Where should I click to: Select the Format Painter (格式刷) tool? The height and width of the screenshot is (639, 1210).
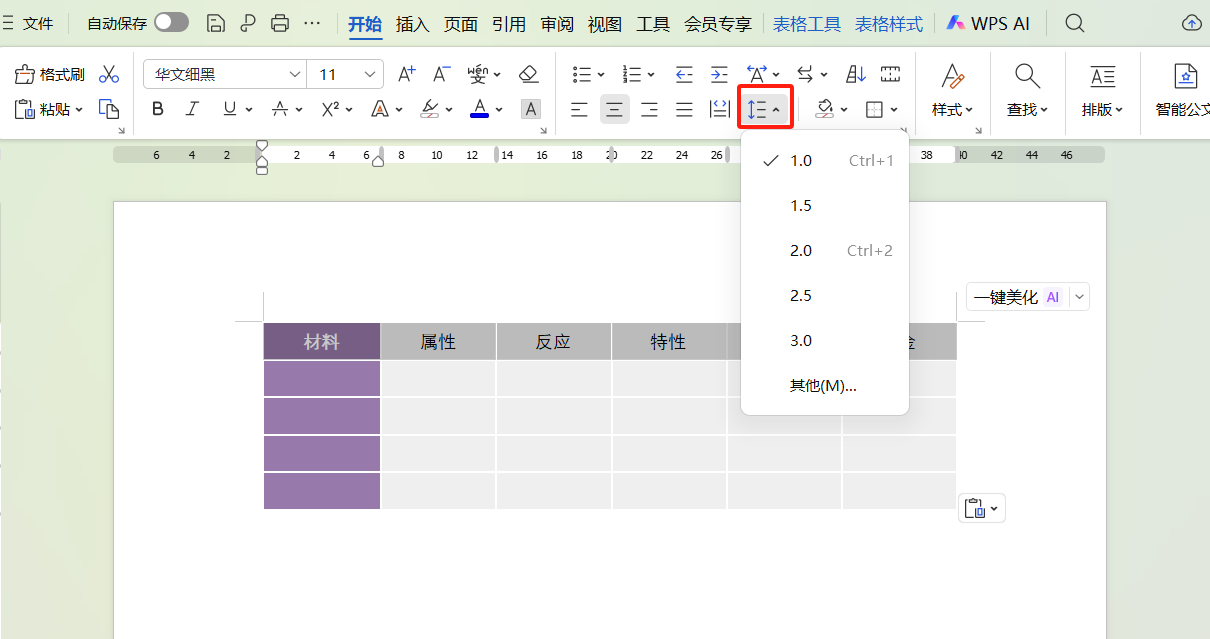click(47, 73)
